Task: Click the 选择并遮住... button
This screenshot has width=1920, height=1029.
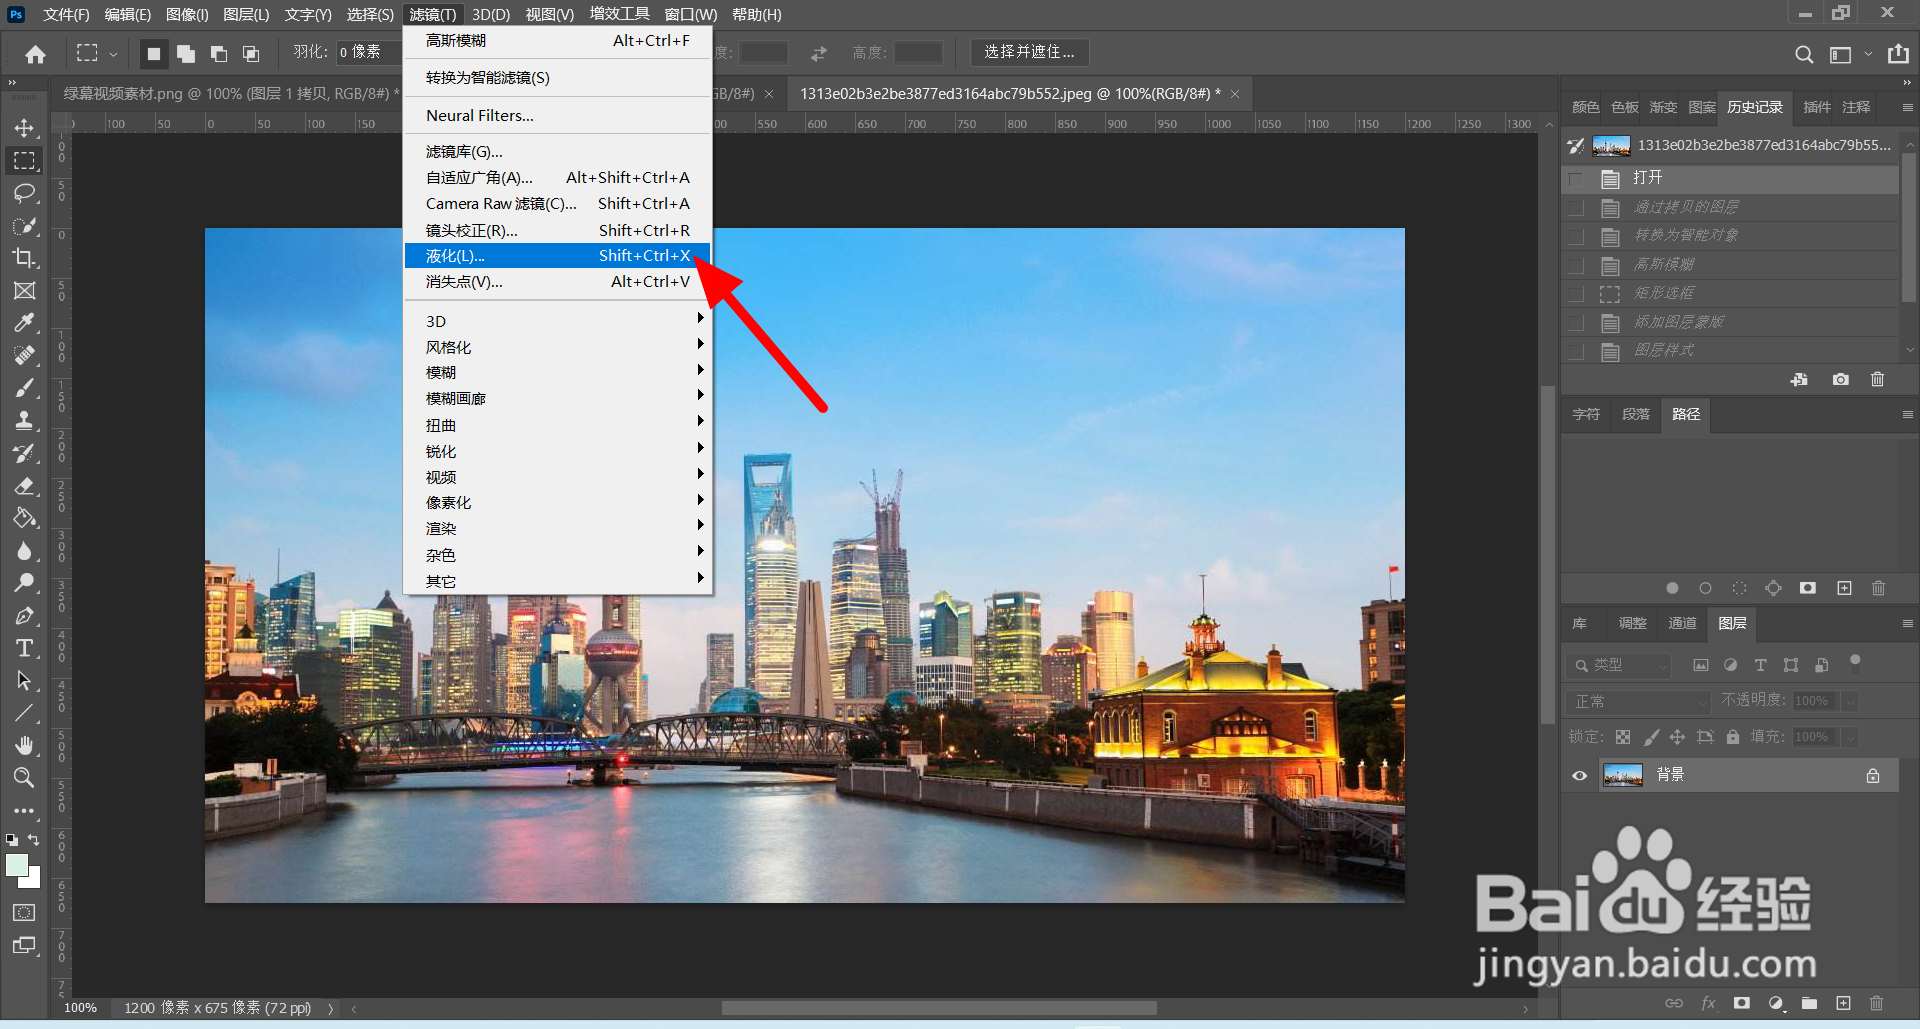Action: pos(1029,52)
